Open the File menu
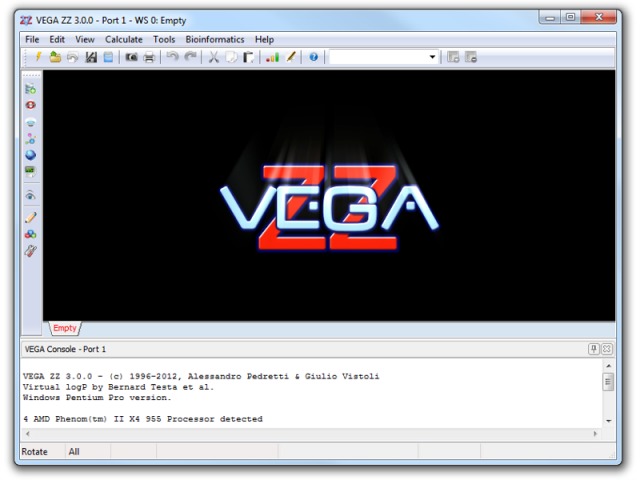This screenshot has height=480, width=640. [32, 40]
